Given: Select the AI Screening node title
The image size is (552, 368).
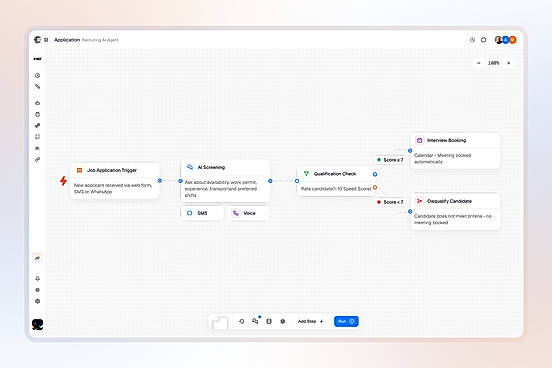Looking at the screenshot, I should [x=211, y=167].
